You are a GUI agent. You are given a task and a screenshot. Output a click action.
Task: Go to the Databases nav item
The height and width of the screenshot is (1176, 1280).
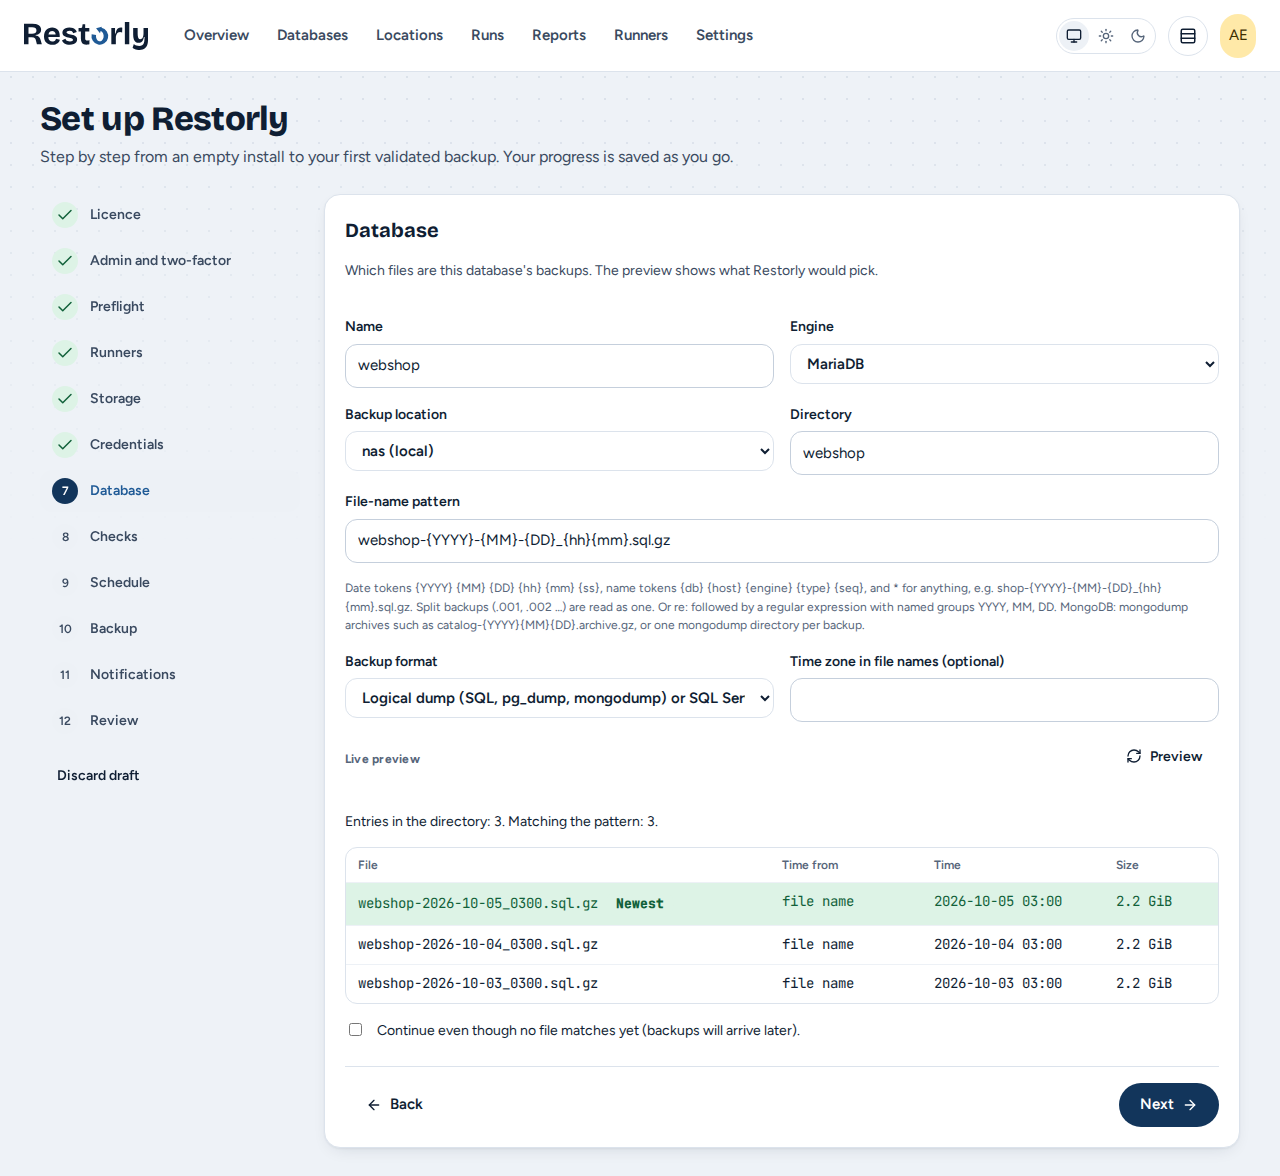(x=312, y=35)
